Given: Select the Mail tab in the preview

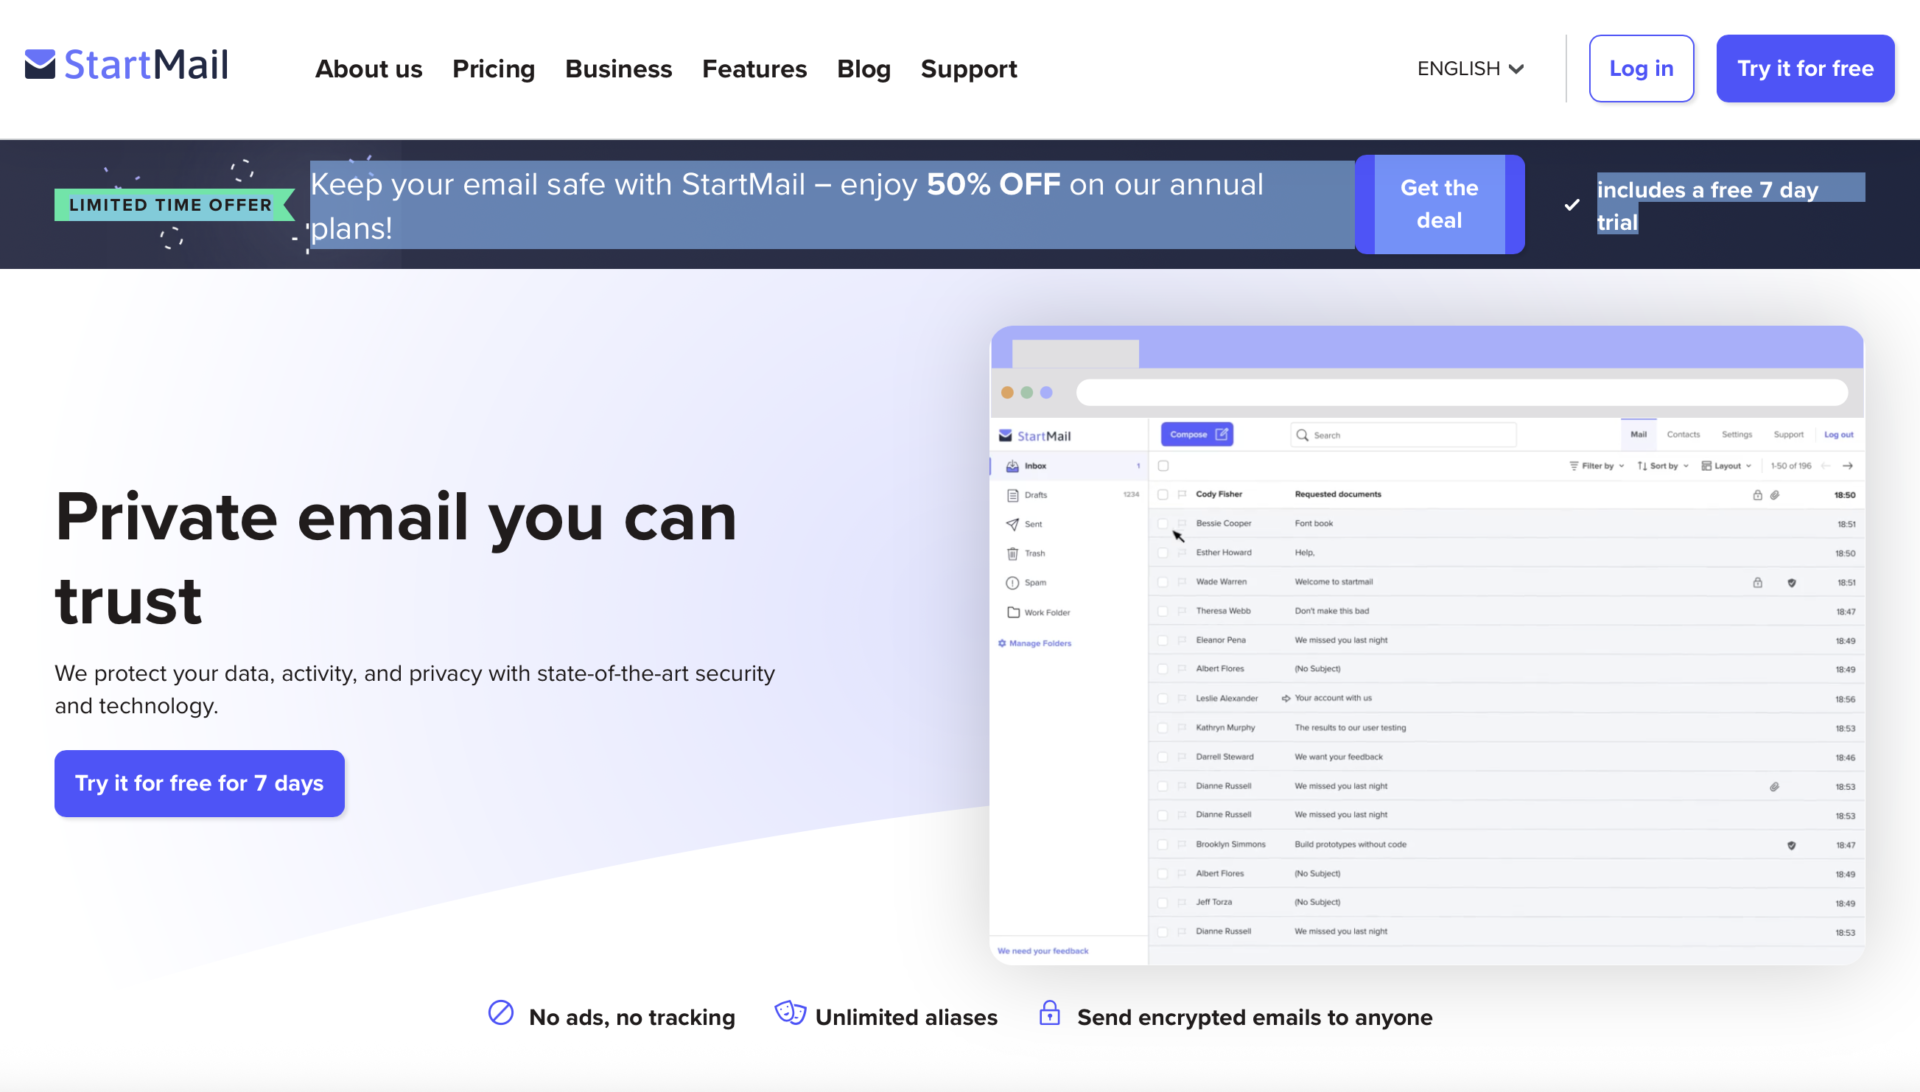Looking at the screenshot, I should pyautogui.click(x=1638, y=434).
